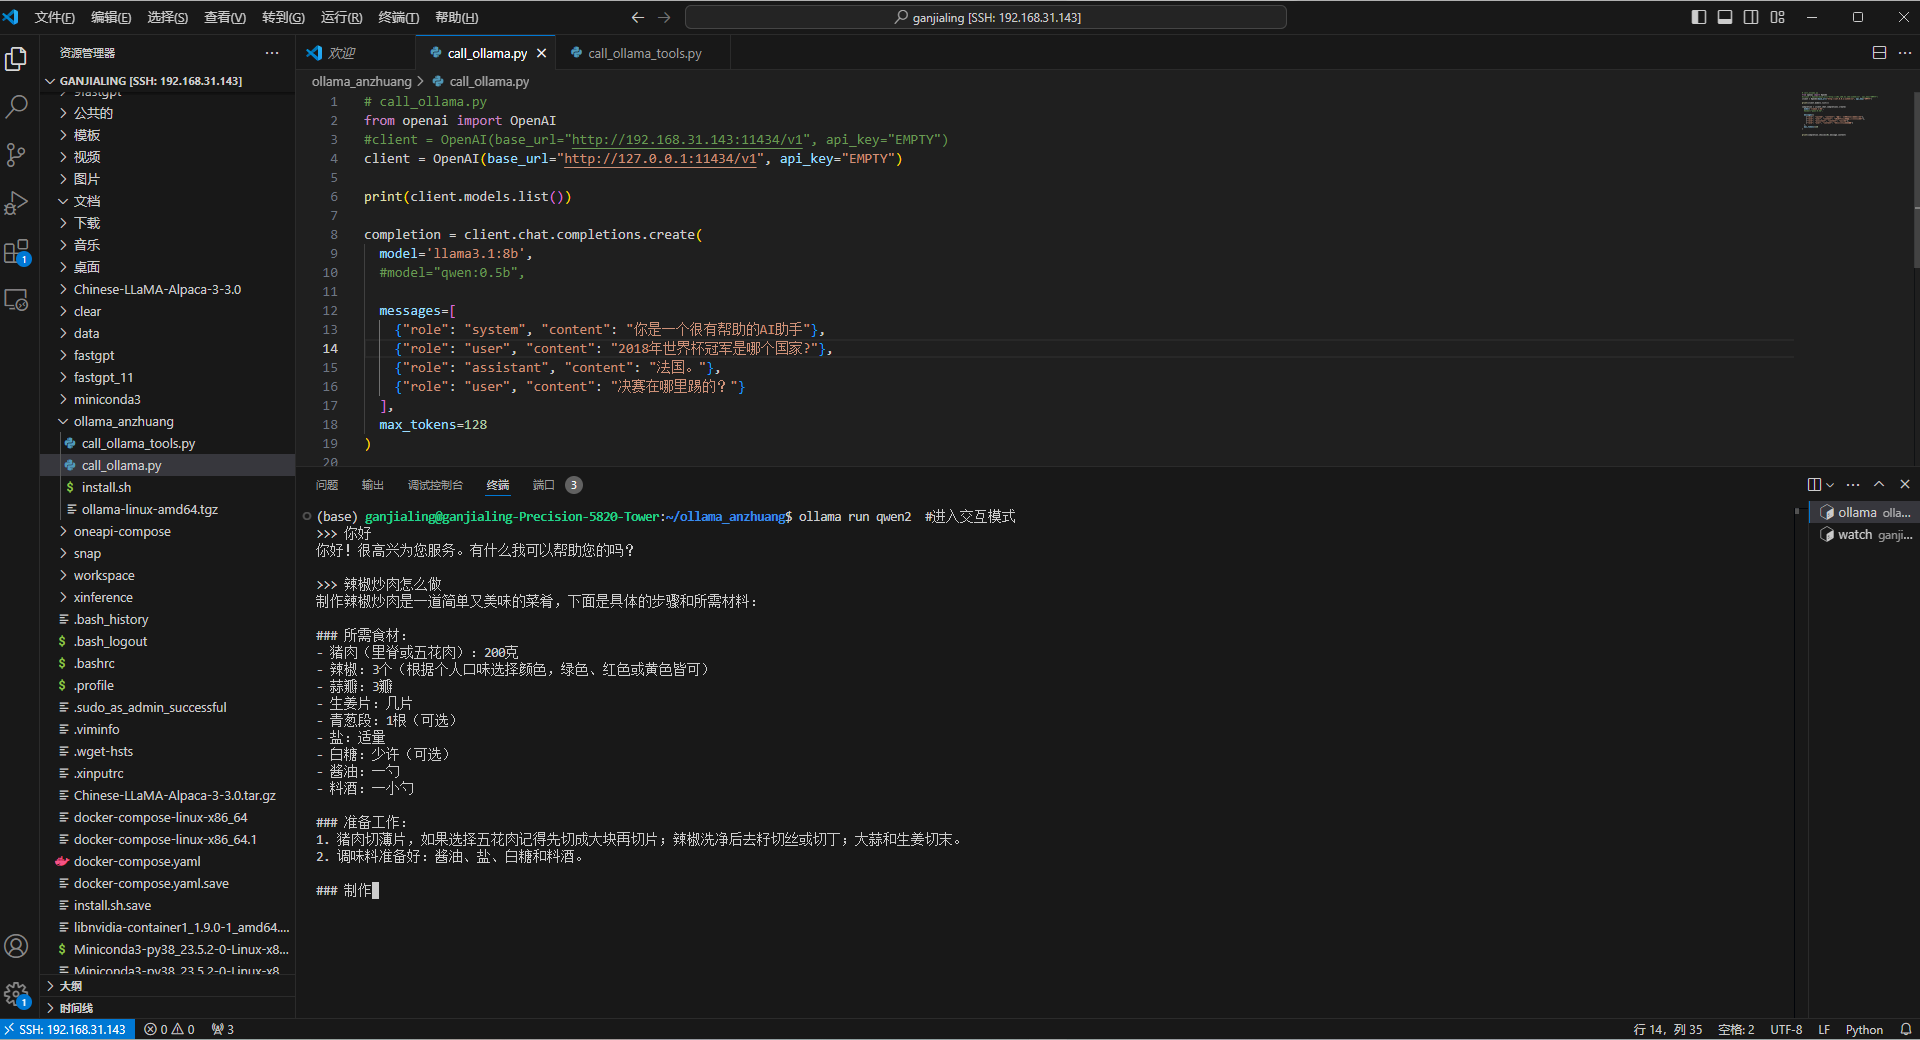Viewport: 1920px width, 1040px height.
Task: Open the Extensions view
Action: tap(16, 252)
